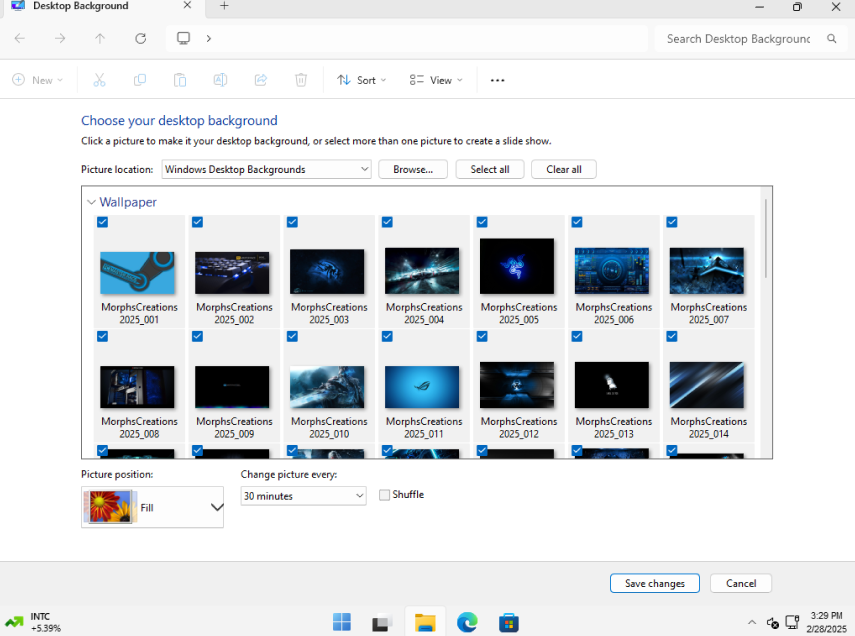Click the network display tray icon
Image resolution: width=855 pixels, height=636 pixels.
(x=792, y=622)
